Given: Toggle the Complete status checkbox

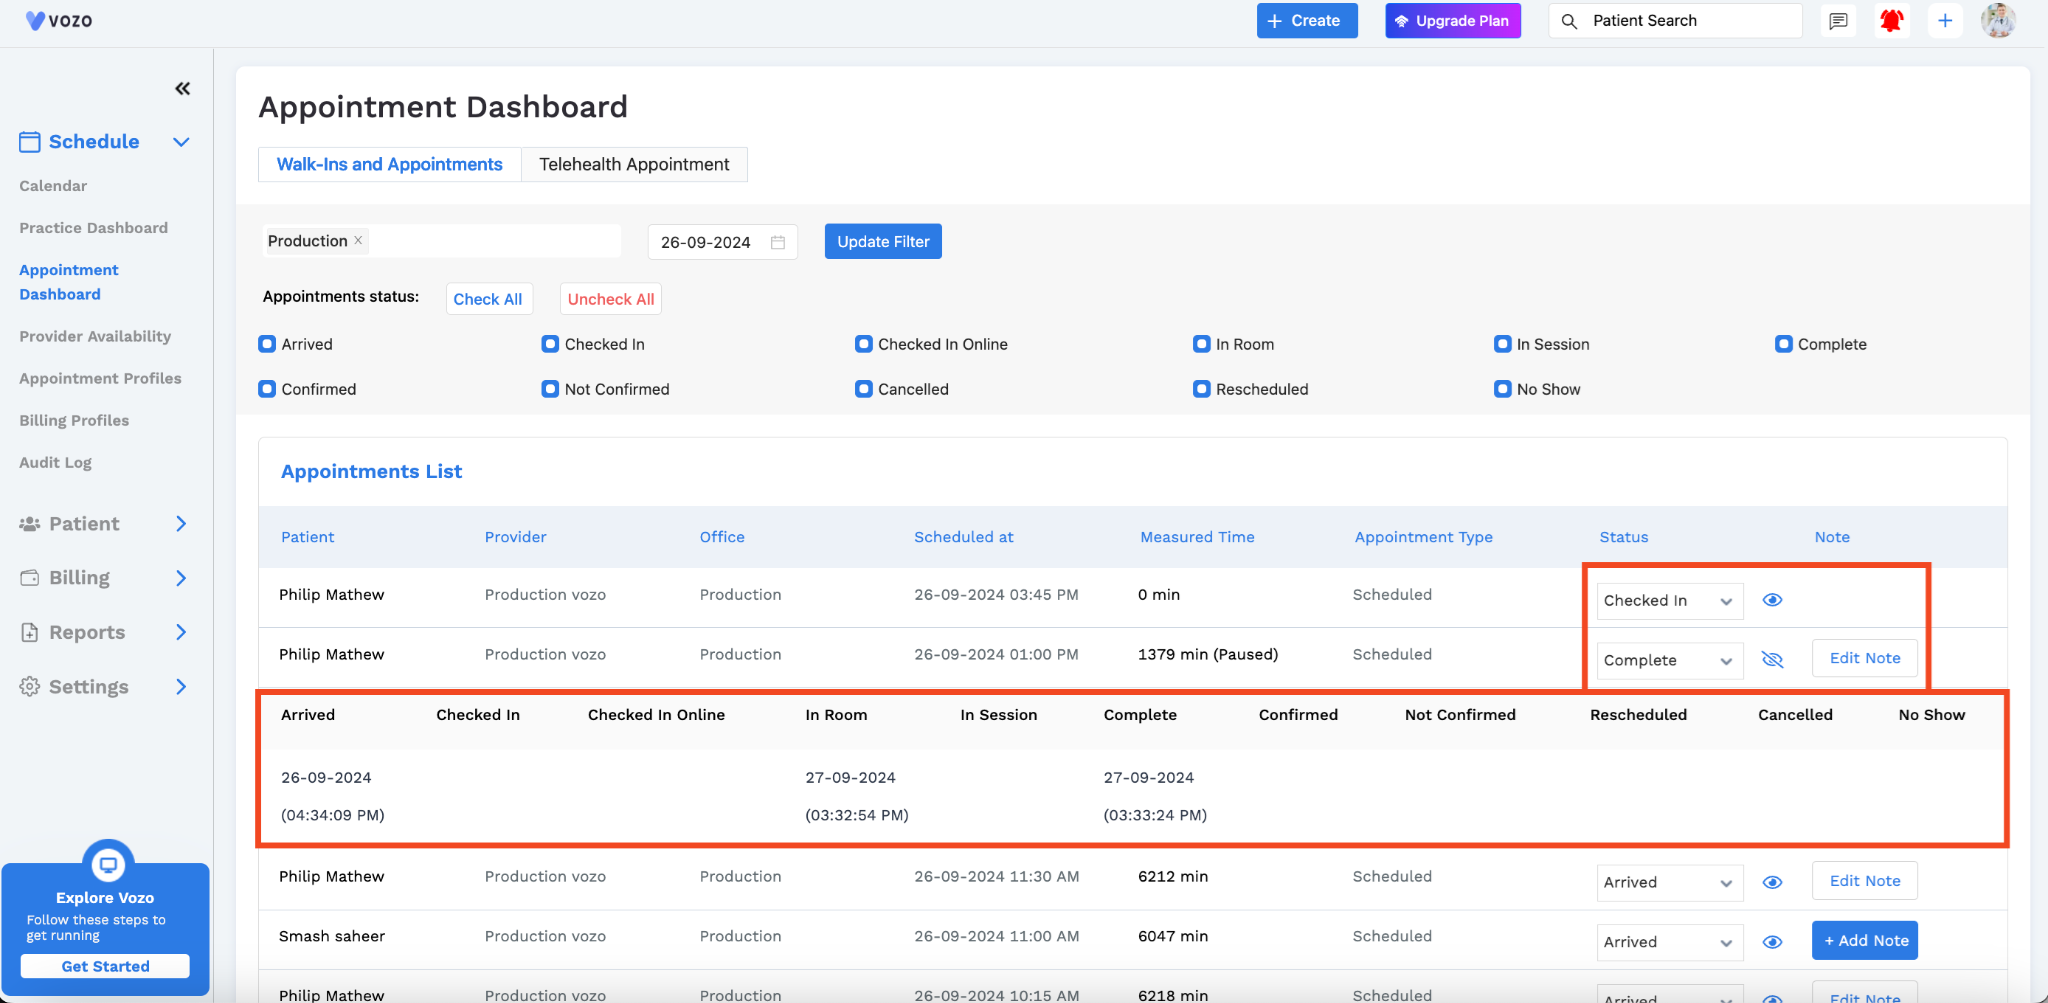Looking at the screenshot, I should (x=1784, y=344).
